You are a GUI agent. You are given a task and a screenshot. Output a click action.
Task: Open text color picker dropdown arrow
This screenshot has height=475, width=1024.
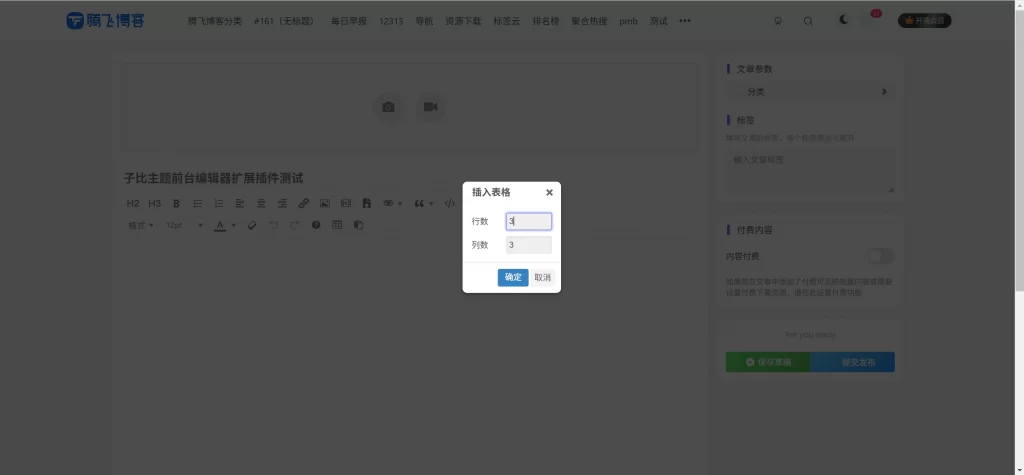pos(233,225)
